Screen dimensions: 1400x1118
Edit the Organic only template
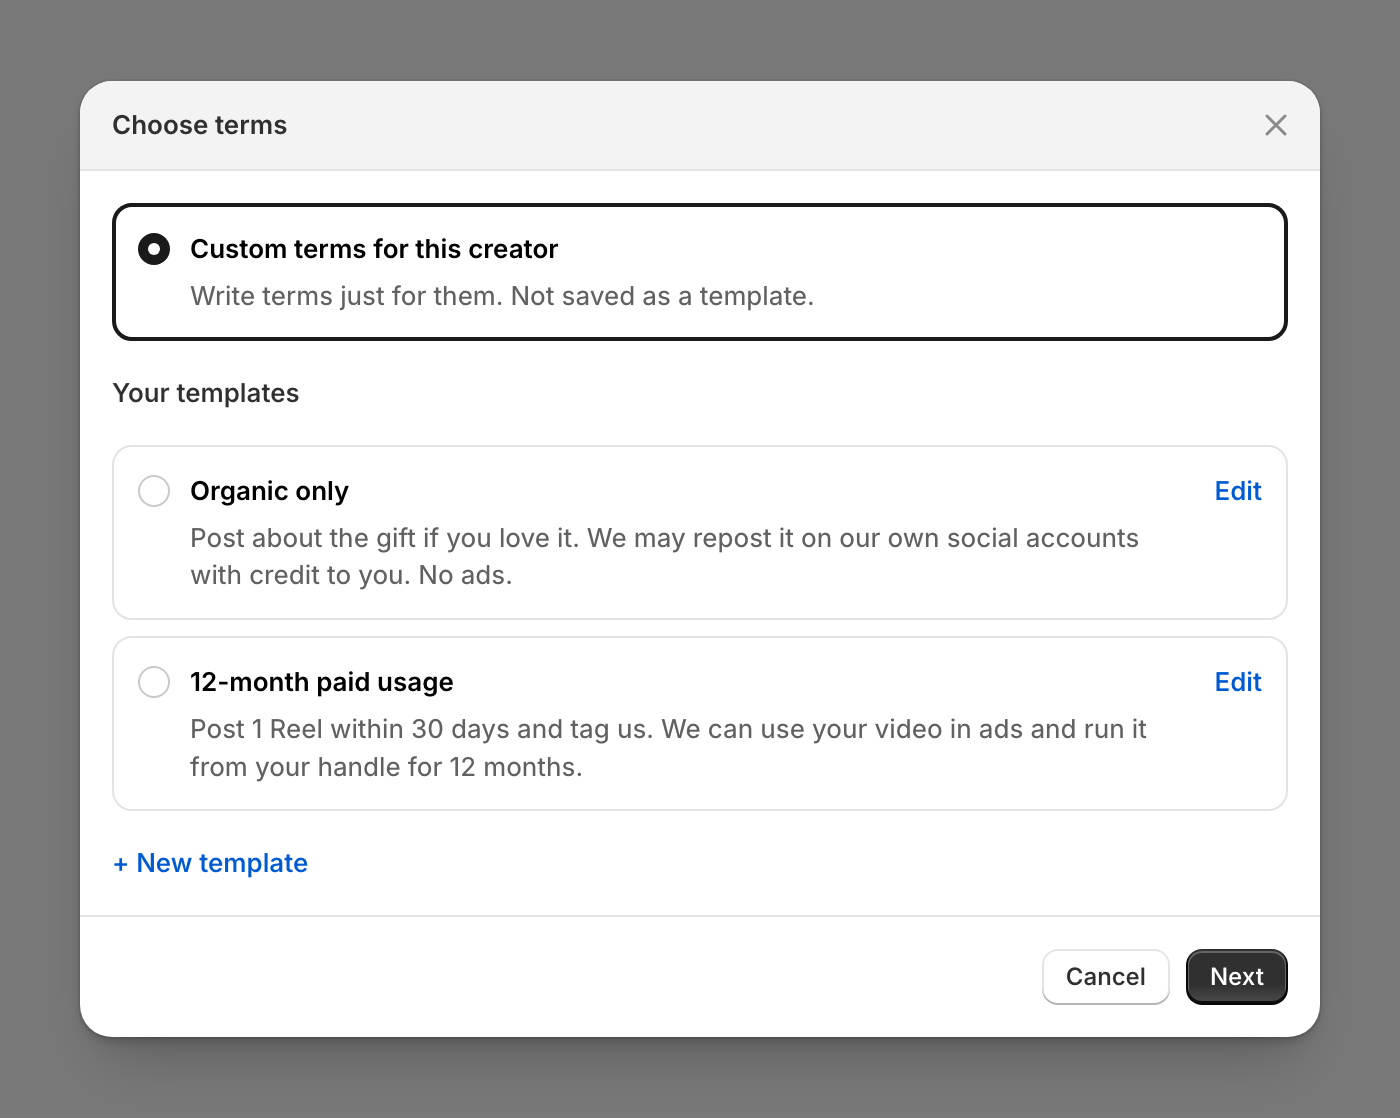[x=1238, y=491]
